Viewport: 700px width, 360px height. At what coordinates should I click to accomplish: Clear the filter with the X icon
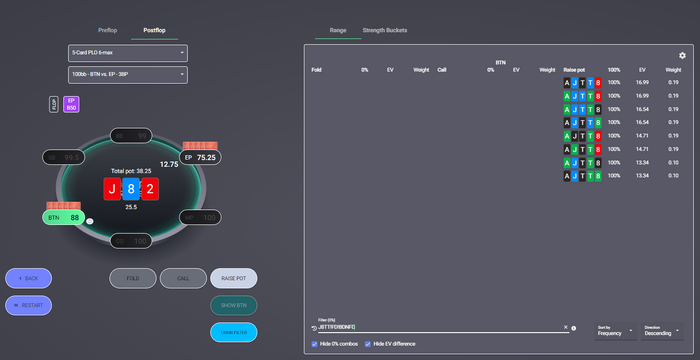click(565, 327)
